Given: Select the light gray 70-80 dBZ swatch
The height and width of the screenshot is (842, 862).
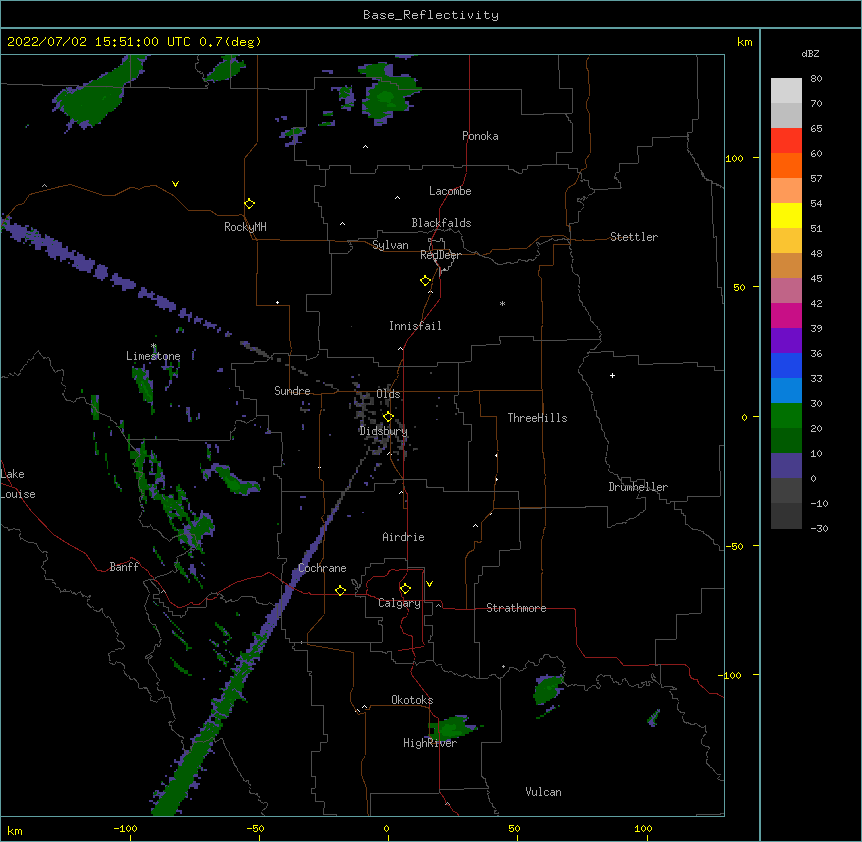Looking at the screenshot, I should (x=786, y=90).
